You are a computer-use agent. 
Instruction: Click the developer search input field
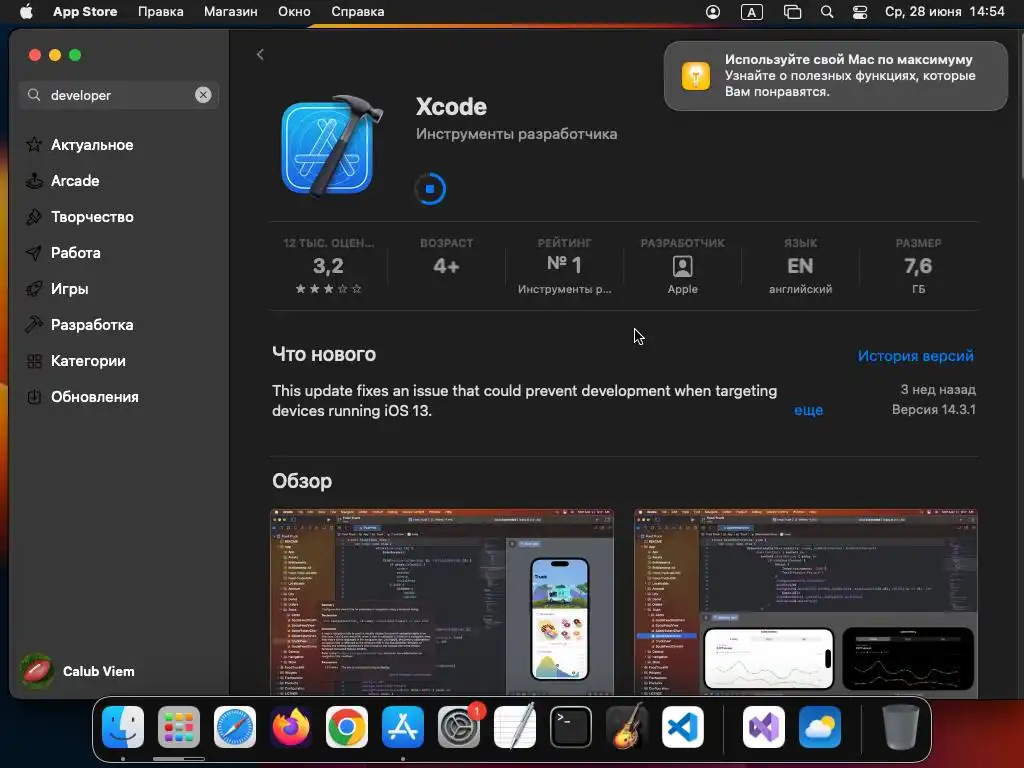click(119, 95)
